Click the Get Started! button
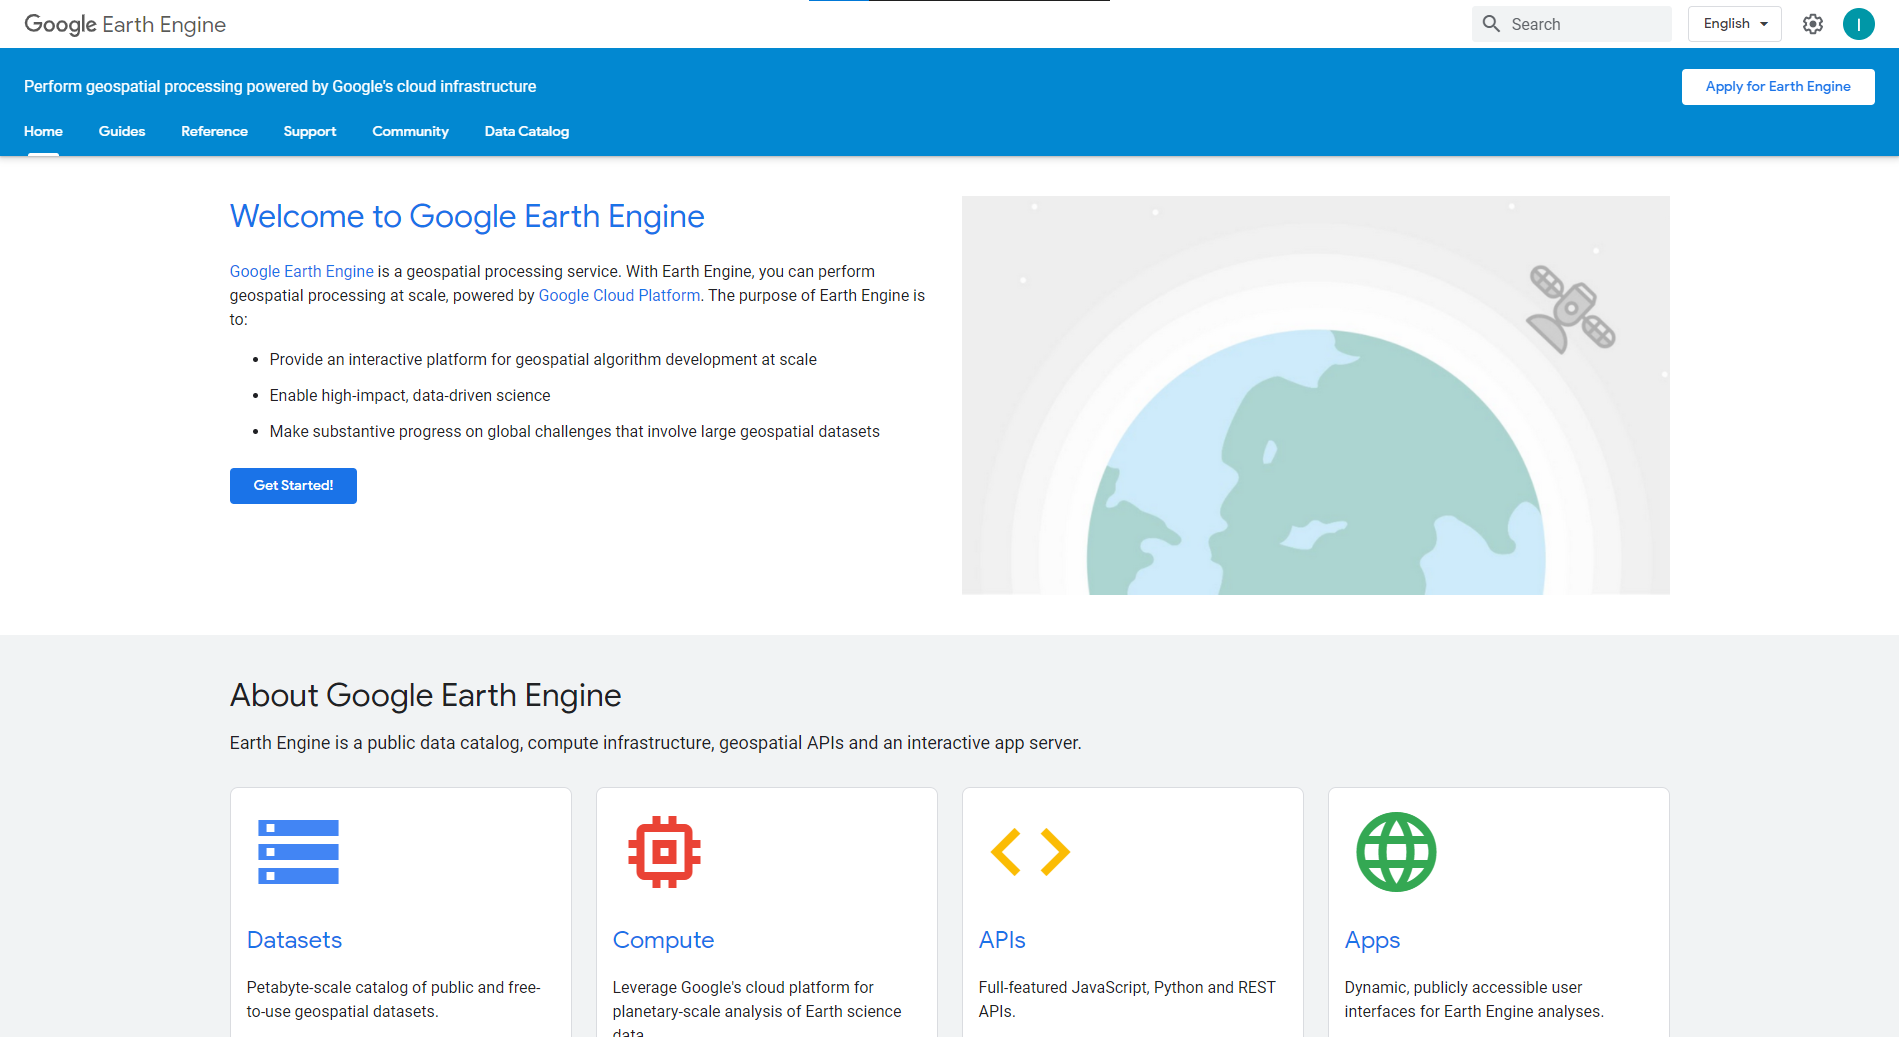This screenshot has width=1899, height=1037. coord(293,486)
